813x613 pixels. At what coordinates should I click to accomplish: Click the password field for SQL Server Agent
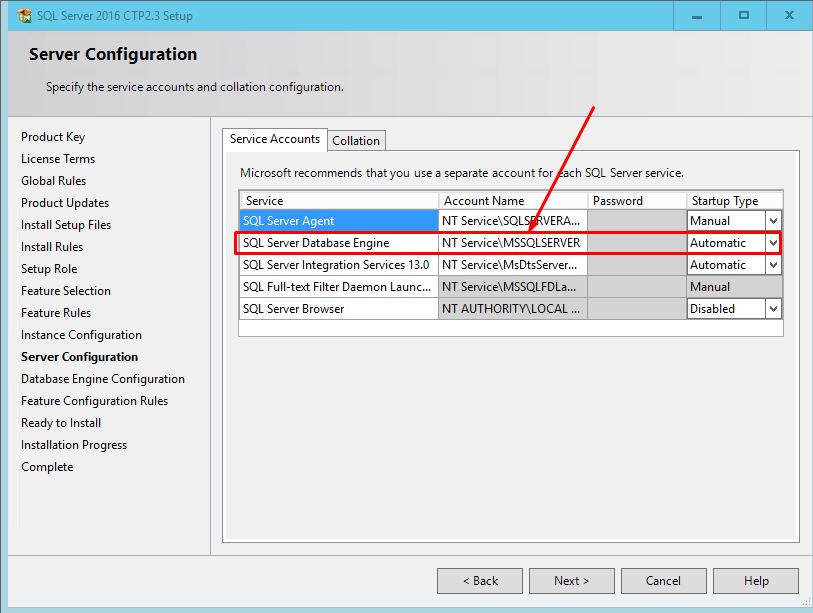(637, 221)
